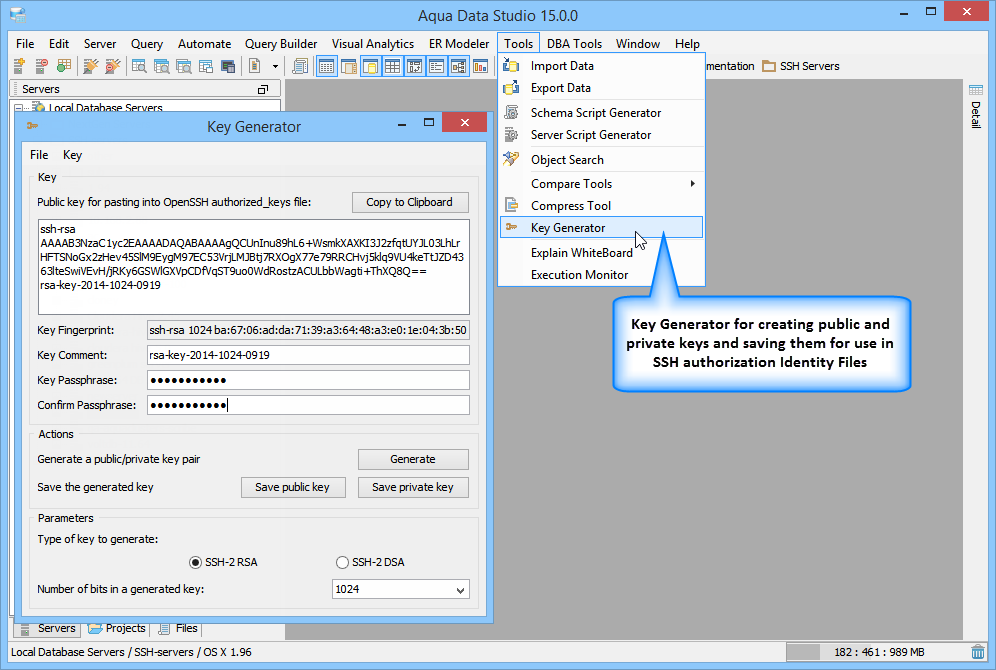Switch to the Files tab
This screenshot has height=670, width=996.
pos(178,628)
